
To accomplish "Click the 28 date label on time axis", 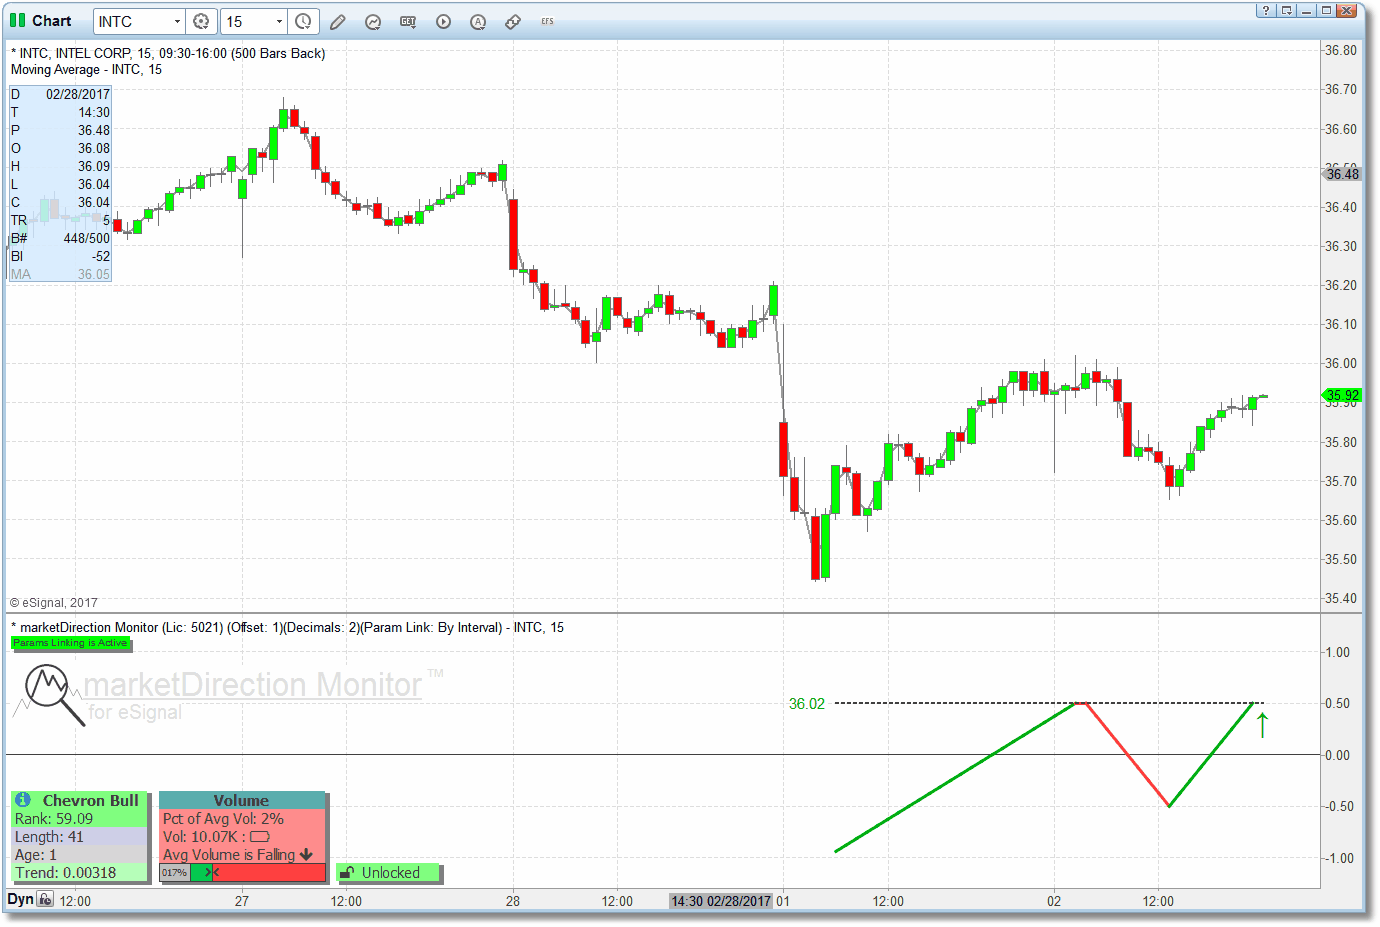I will coord(512,901).
